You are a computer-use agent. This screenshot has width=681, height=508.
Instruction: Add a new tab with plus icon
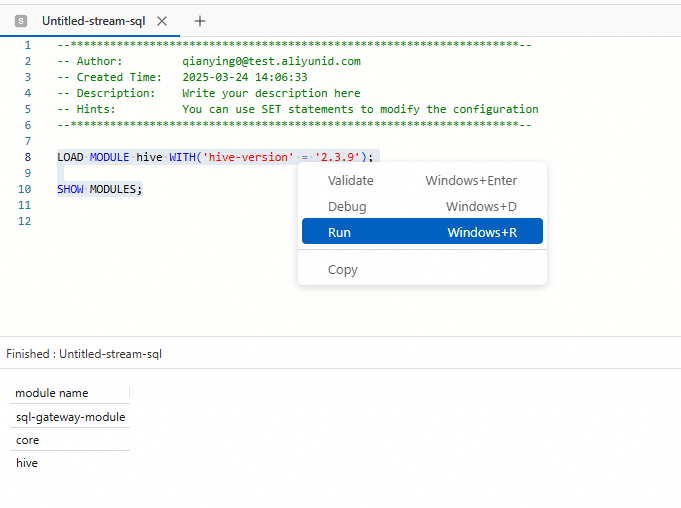coord(200,21)
